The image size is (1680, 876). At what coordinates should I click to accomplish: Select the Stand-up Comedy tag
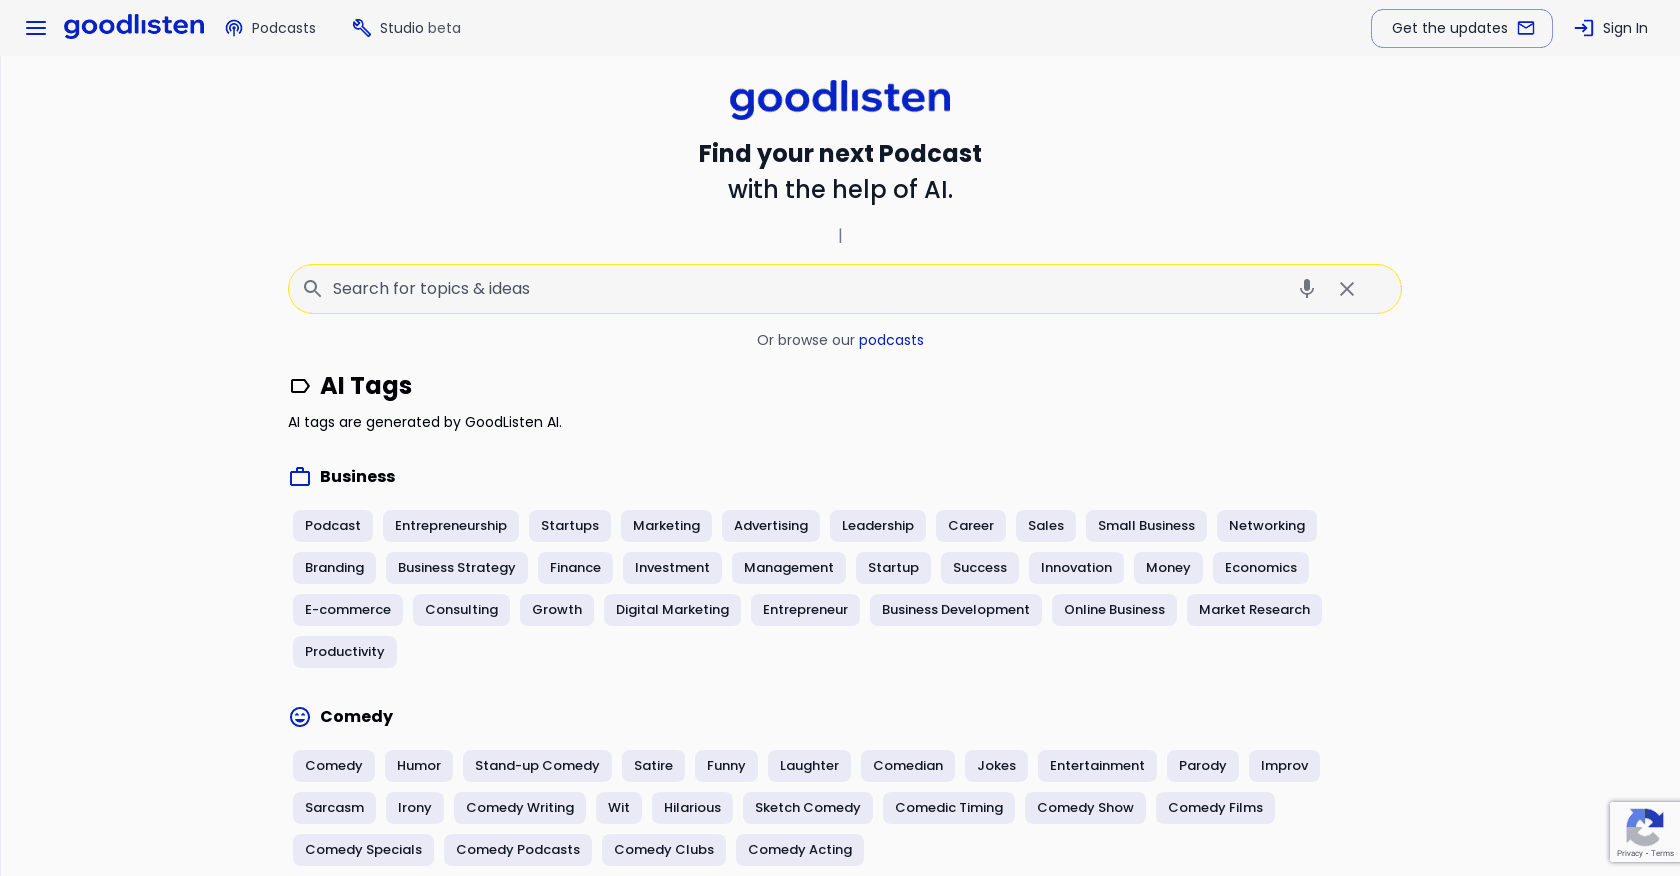[537, 766]
